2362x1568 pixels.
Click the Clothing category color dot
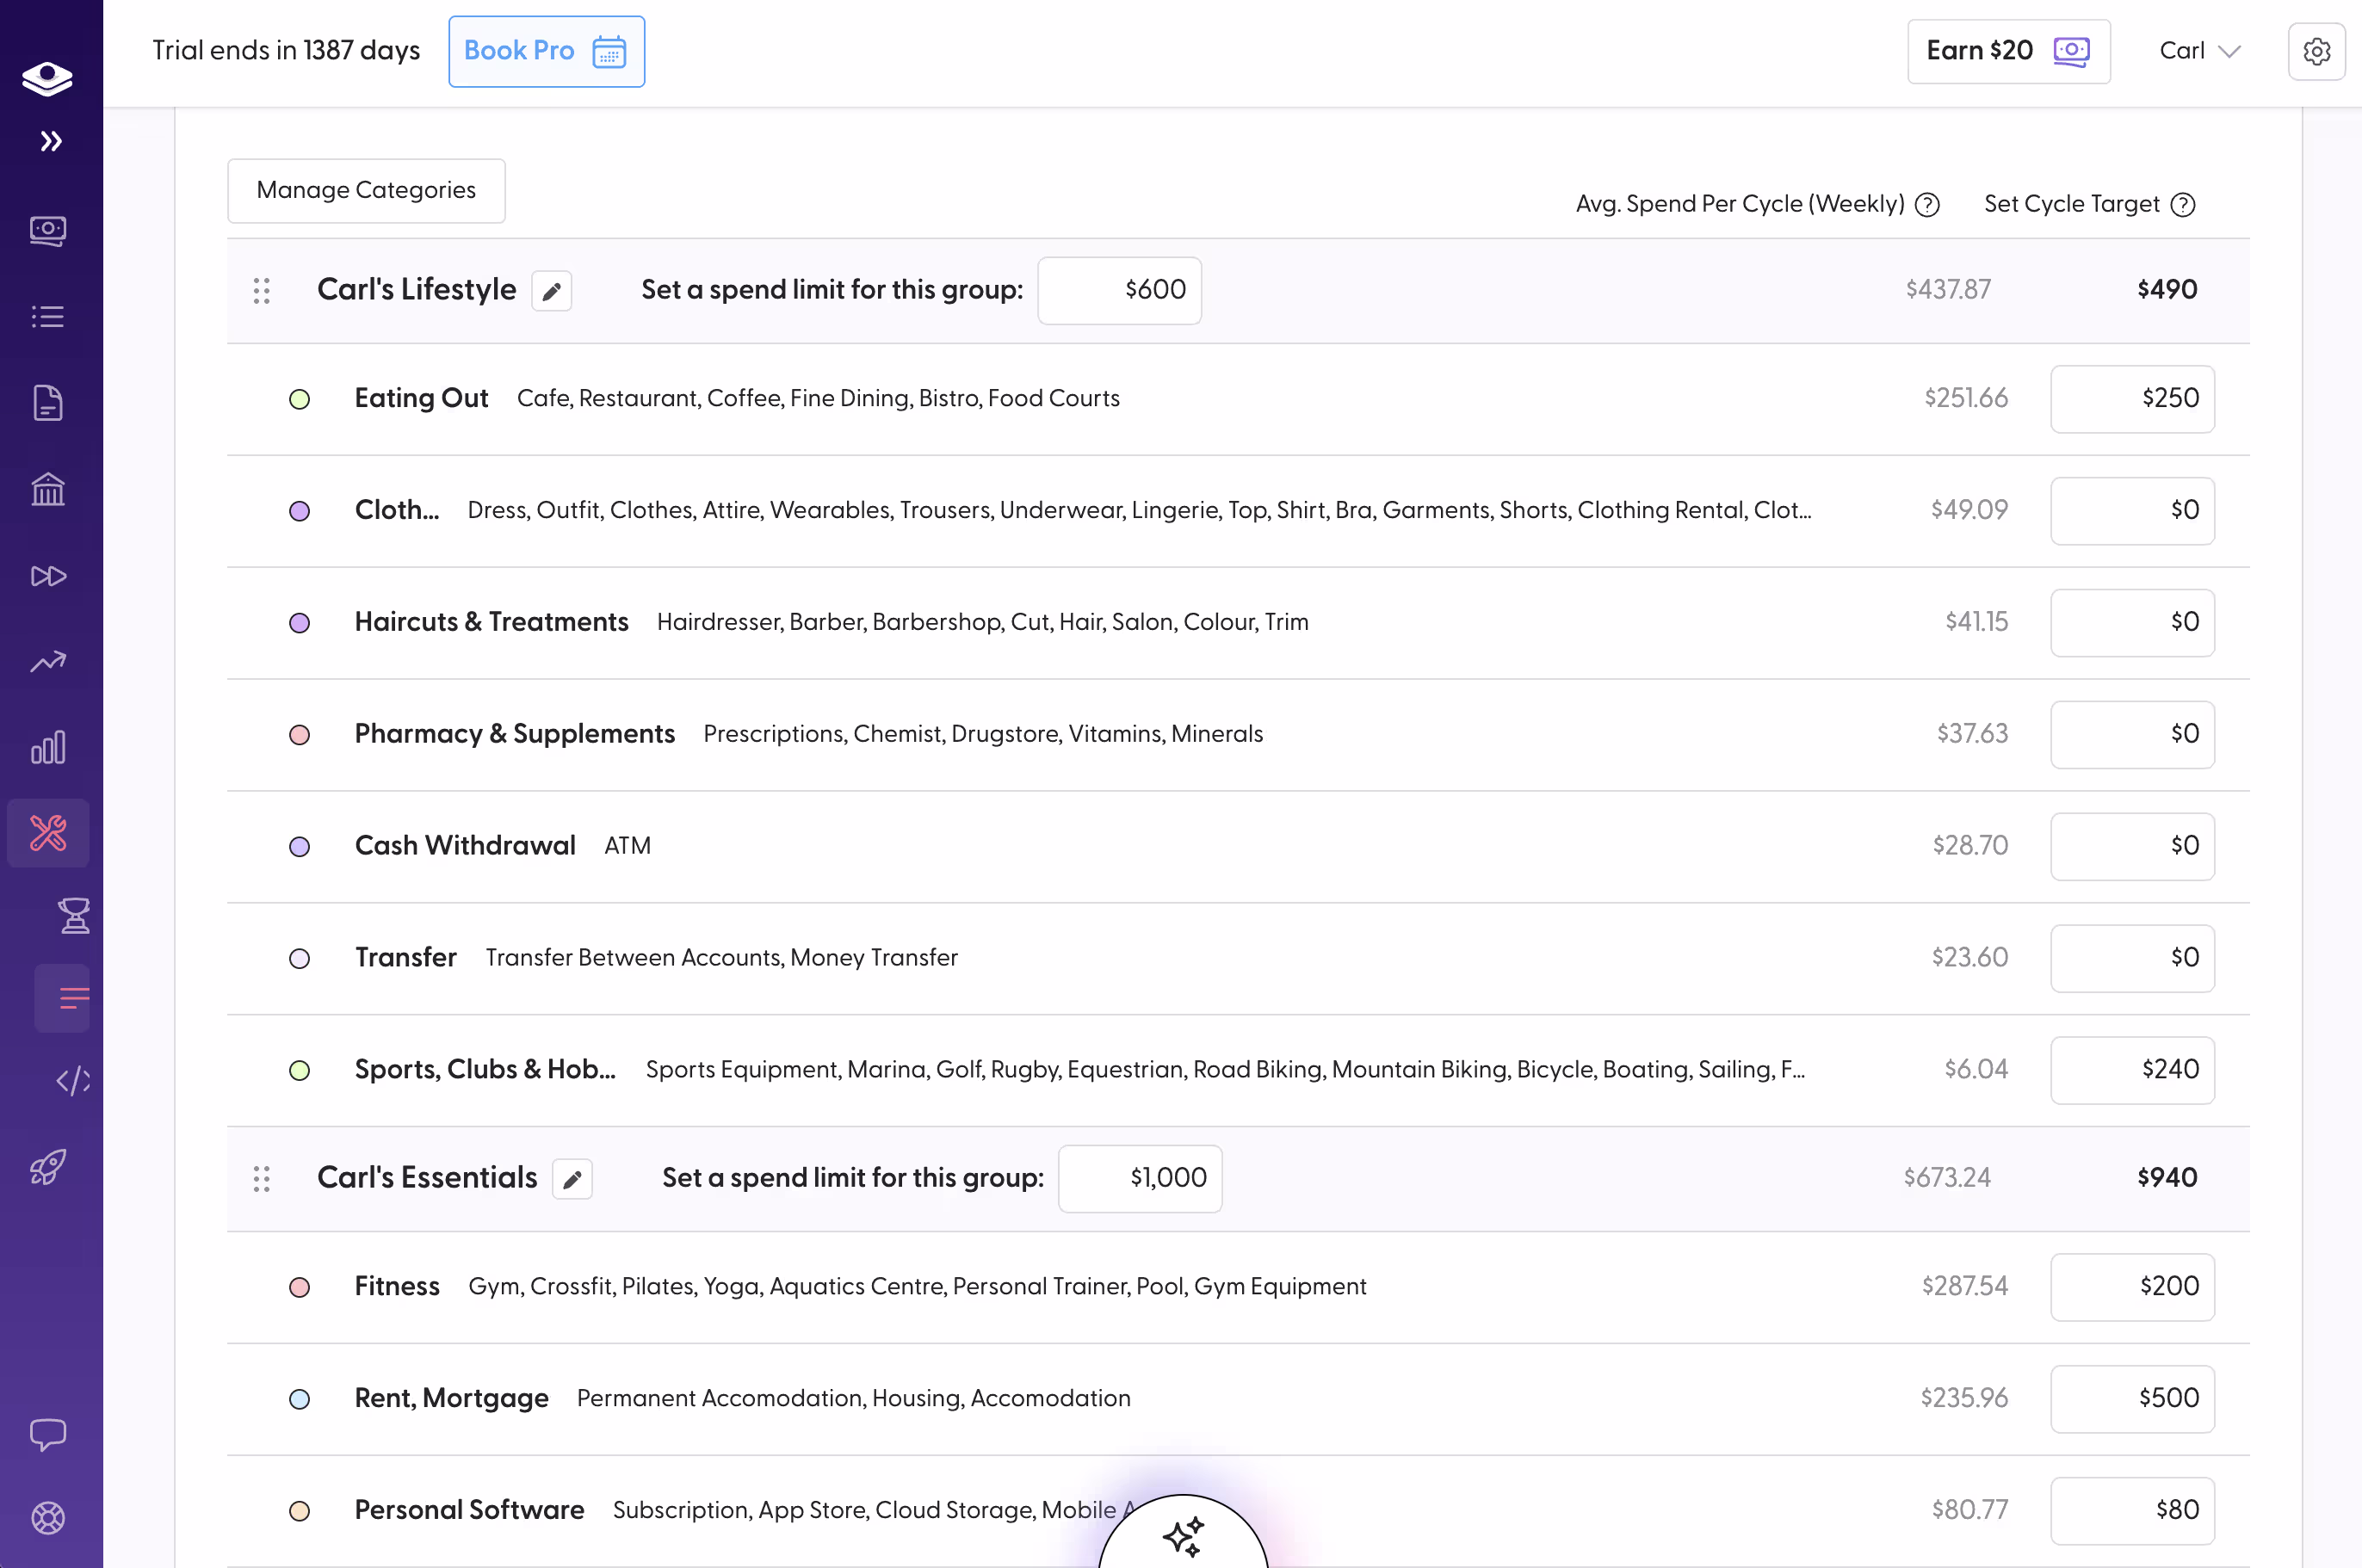(x=299, y=511)
